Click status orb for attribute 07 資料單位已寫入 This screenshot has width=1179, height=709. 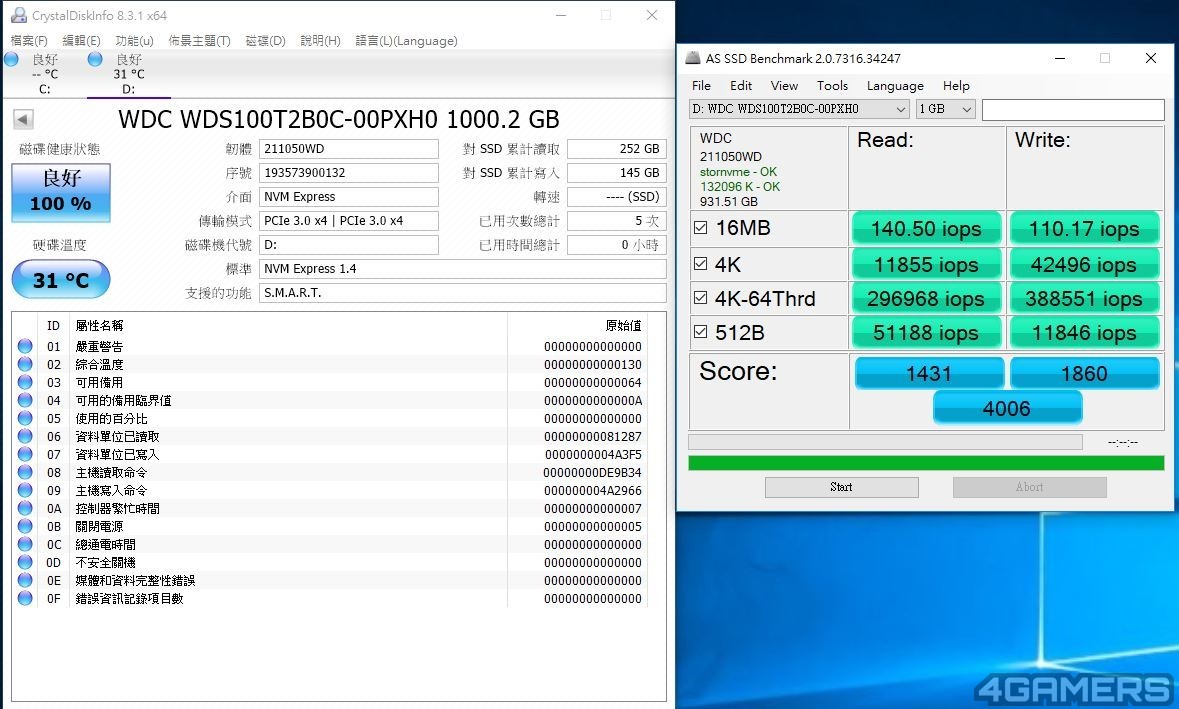(x=26, y=455)
